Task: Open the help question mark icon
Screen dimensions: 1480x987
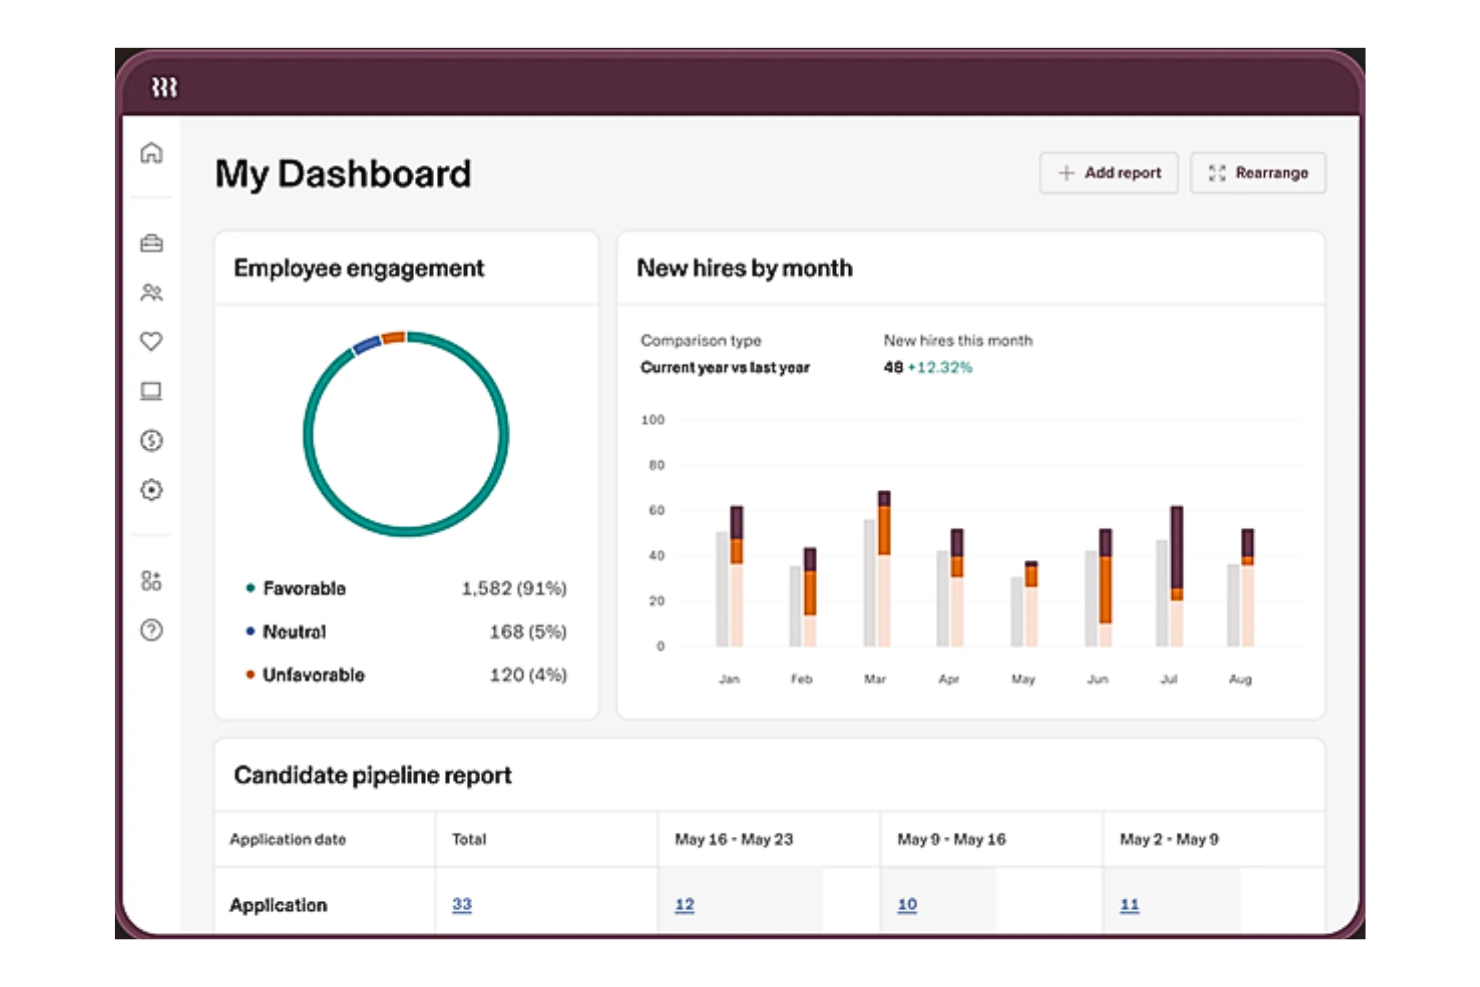Action: (x=151, y=630)
